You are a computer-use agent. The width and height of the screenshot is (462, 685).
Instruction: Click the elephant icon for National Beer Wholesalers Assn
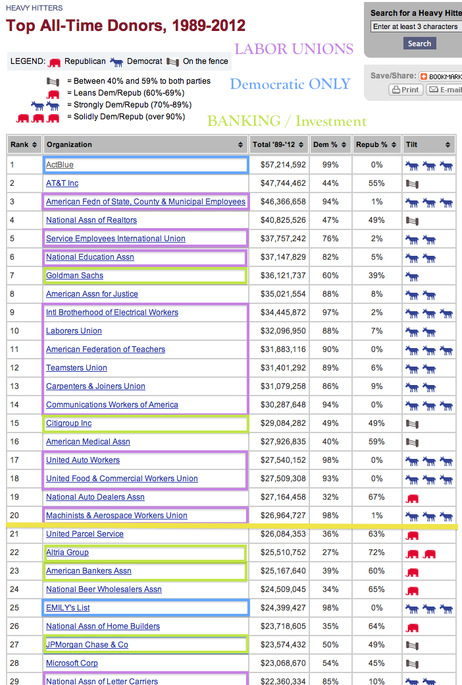pos(412,591)
